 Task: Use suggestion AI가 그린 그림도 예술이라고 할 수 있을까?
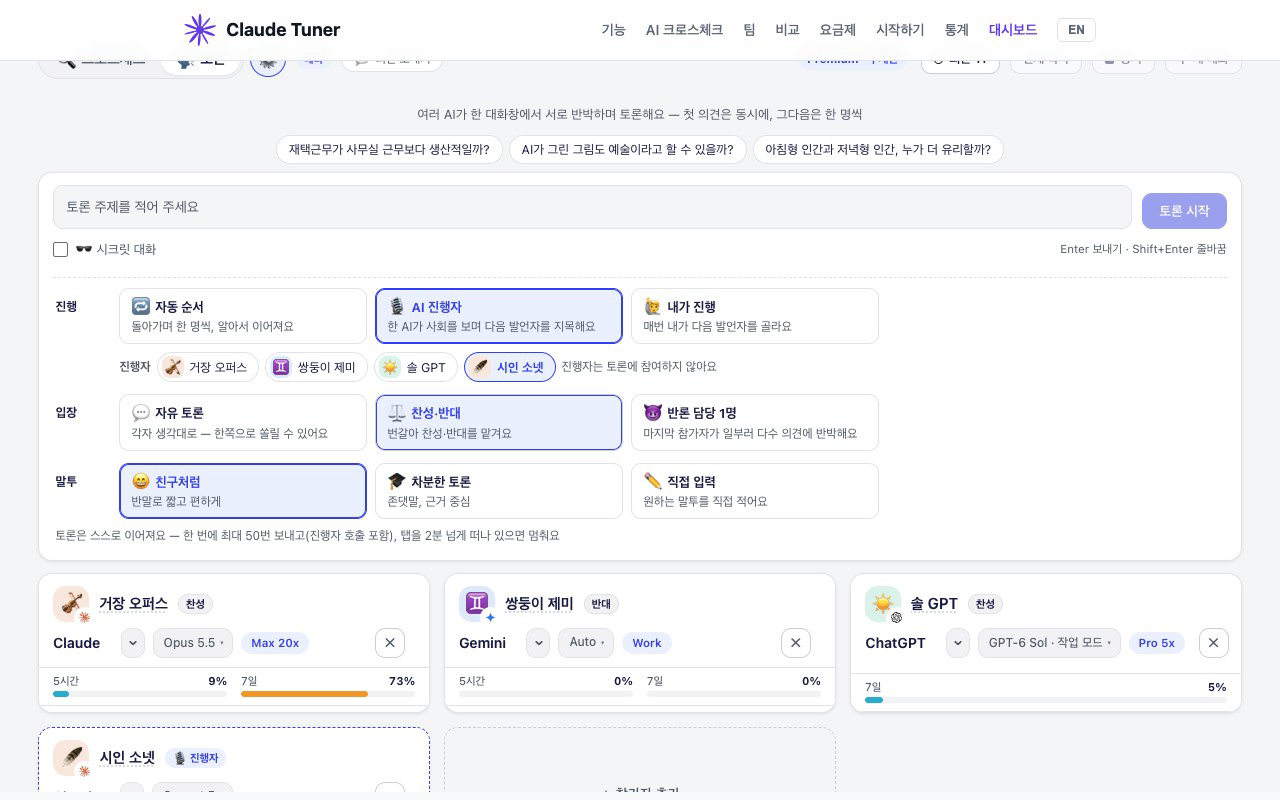tap(628, 150)
